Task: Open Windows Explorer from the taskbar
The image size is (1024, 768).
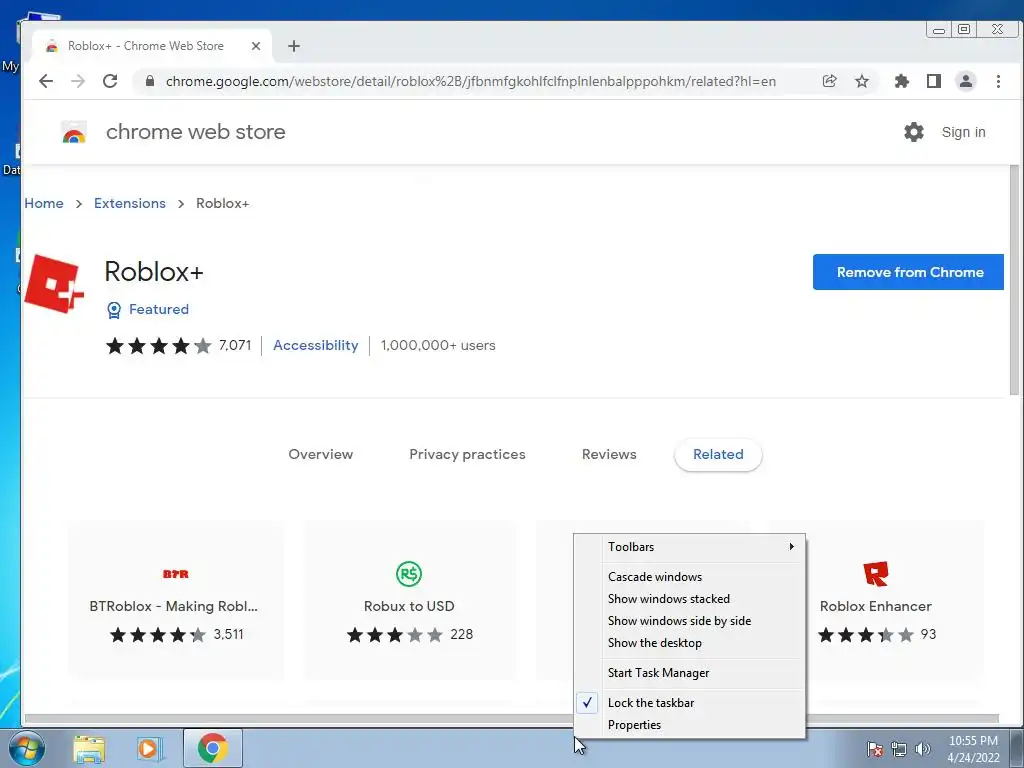Action: pos(89,748)
